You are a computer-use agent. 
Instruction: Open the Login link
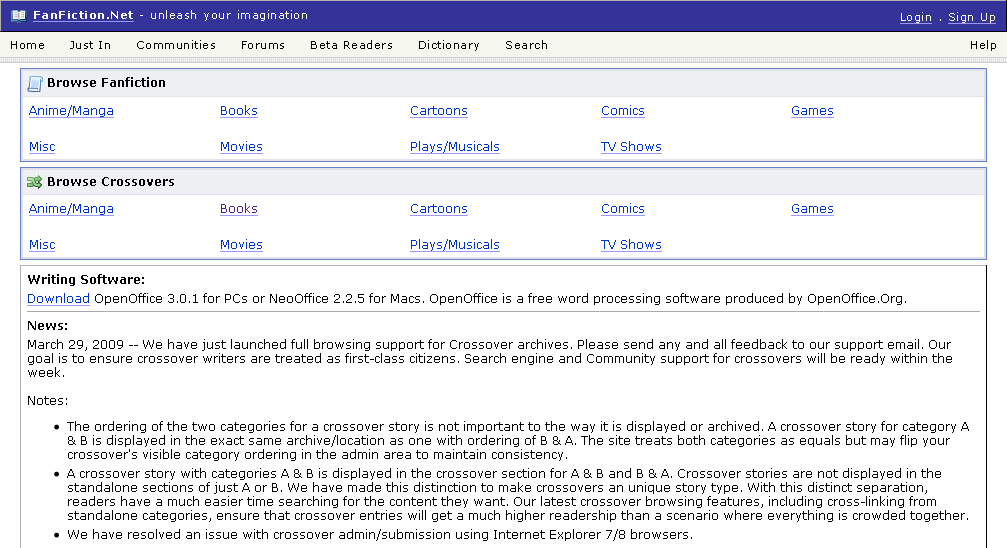(x=915, y=17)
